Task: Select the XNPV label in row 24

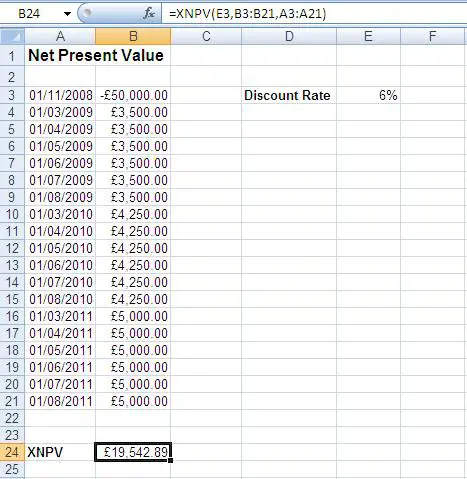Action: coord(45,452)
